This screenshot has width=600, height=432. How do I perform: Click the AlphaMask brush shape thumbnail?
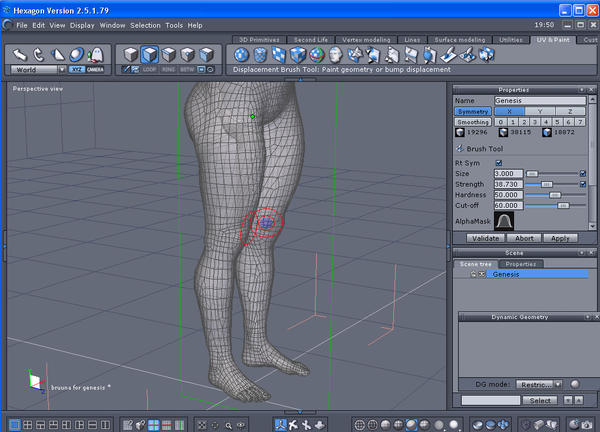pos(505,221)
